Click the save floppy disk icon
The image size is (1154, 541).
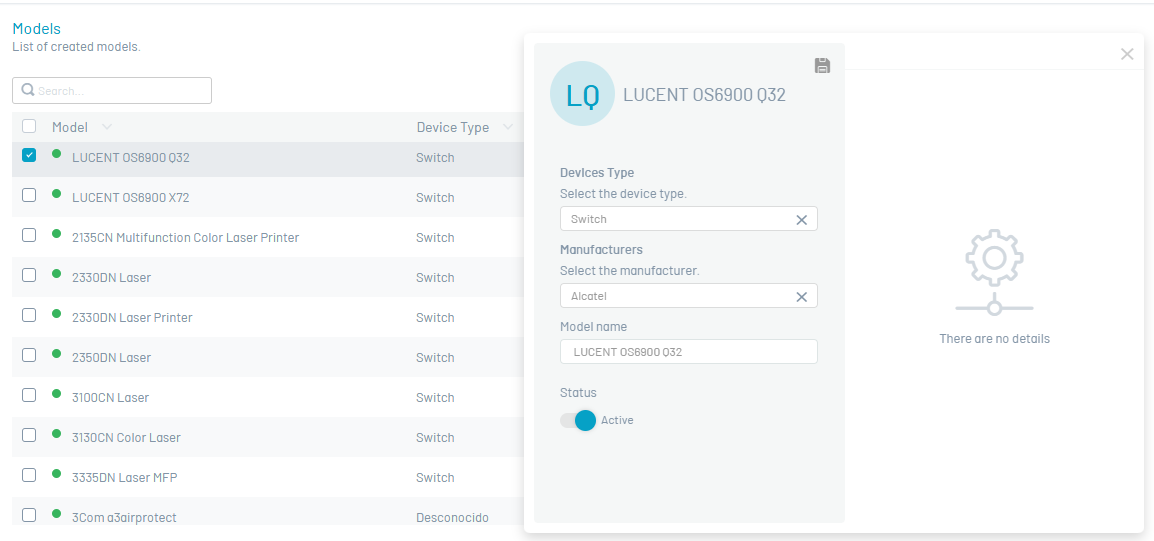pyautogui.click(x=822, y=66)
